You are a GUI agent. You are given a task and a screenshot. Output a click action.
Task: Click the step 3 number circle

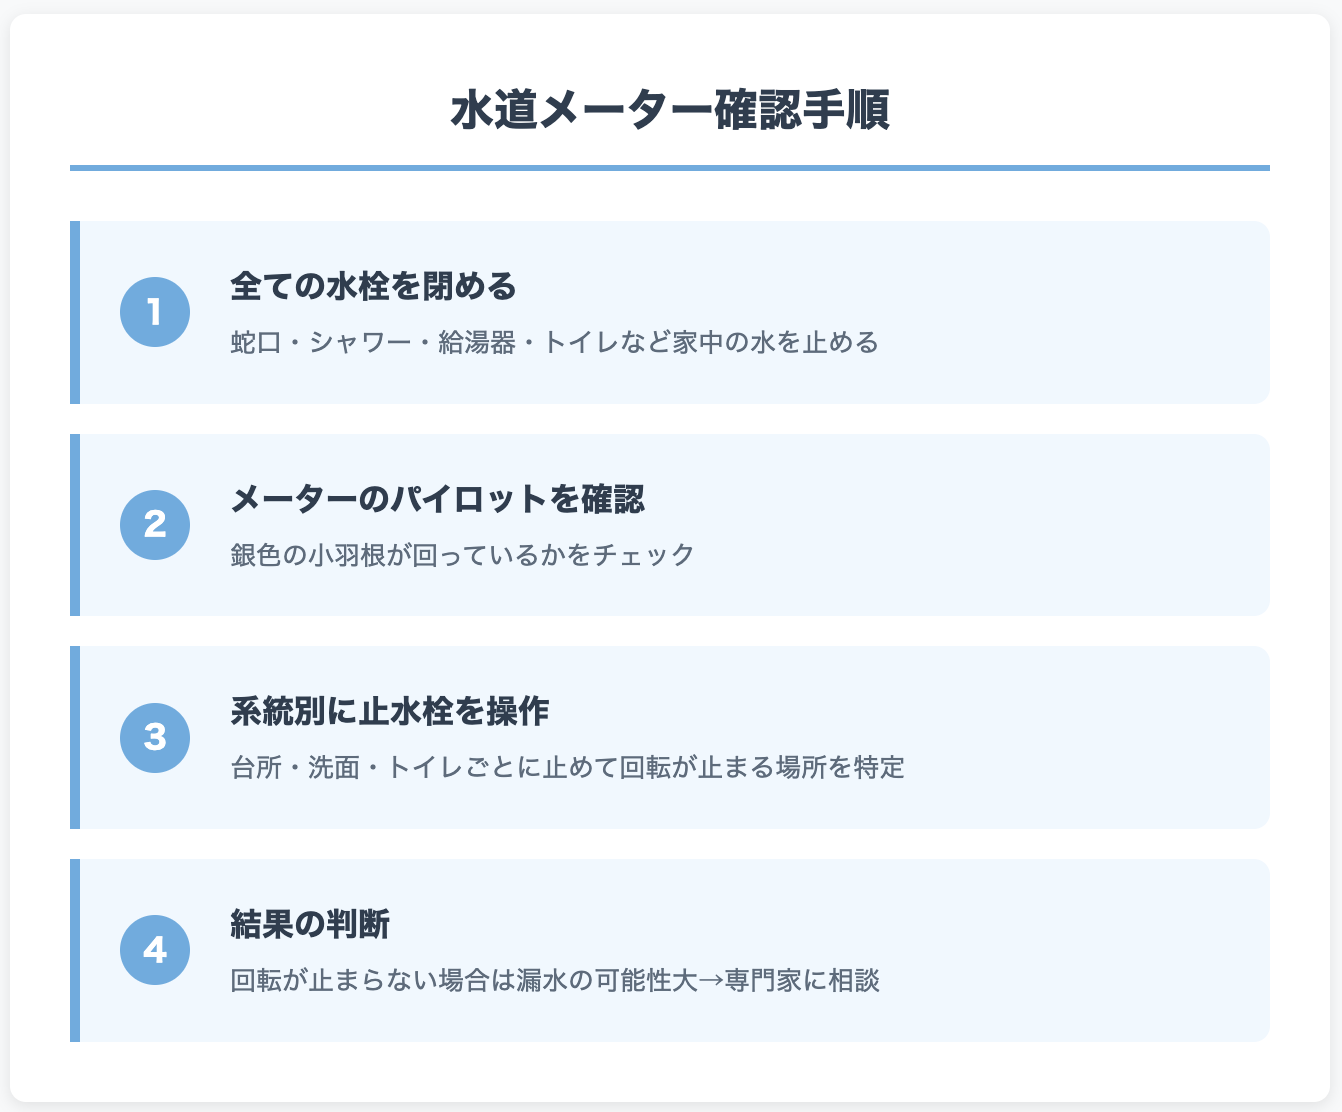[155, 737]
